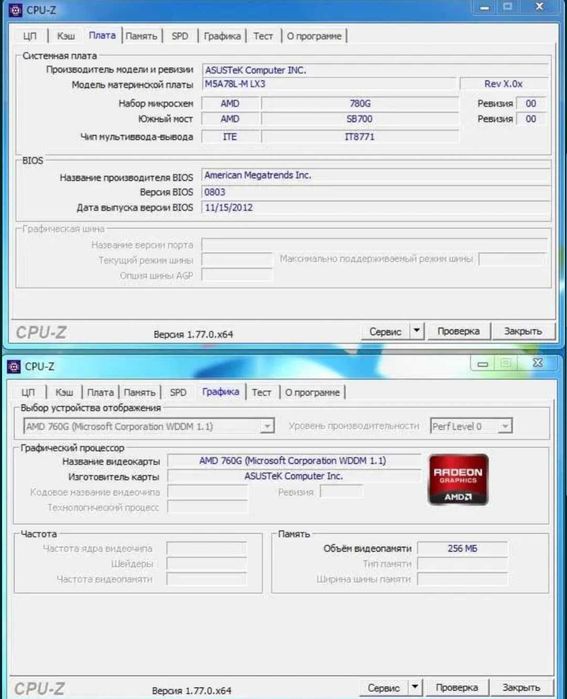Click the Rev X.0x revision field
The height and width of the screenshot is (699, 567).
point(504,84)
